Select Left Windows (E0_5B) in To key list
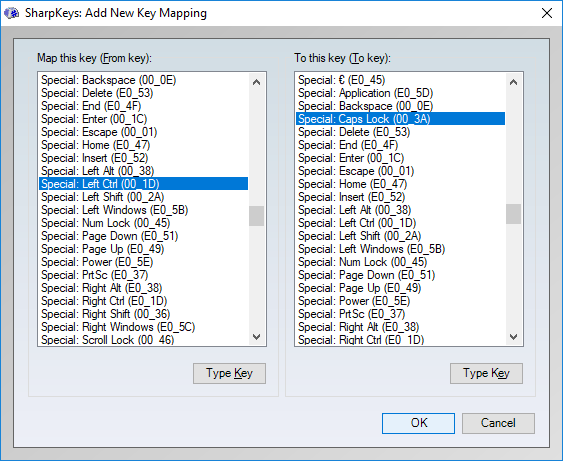 [x=400, y=249]
